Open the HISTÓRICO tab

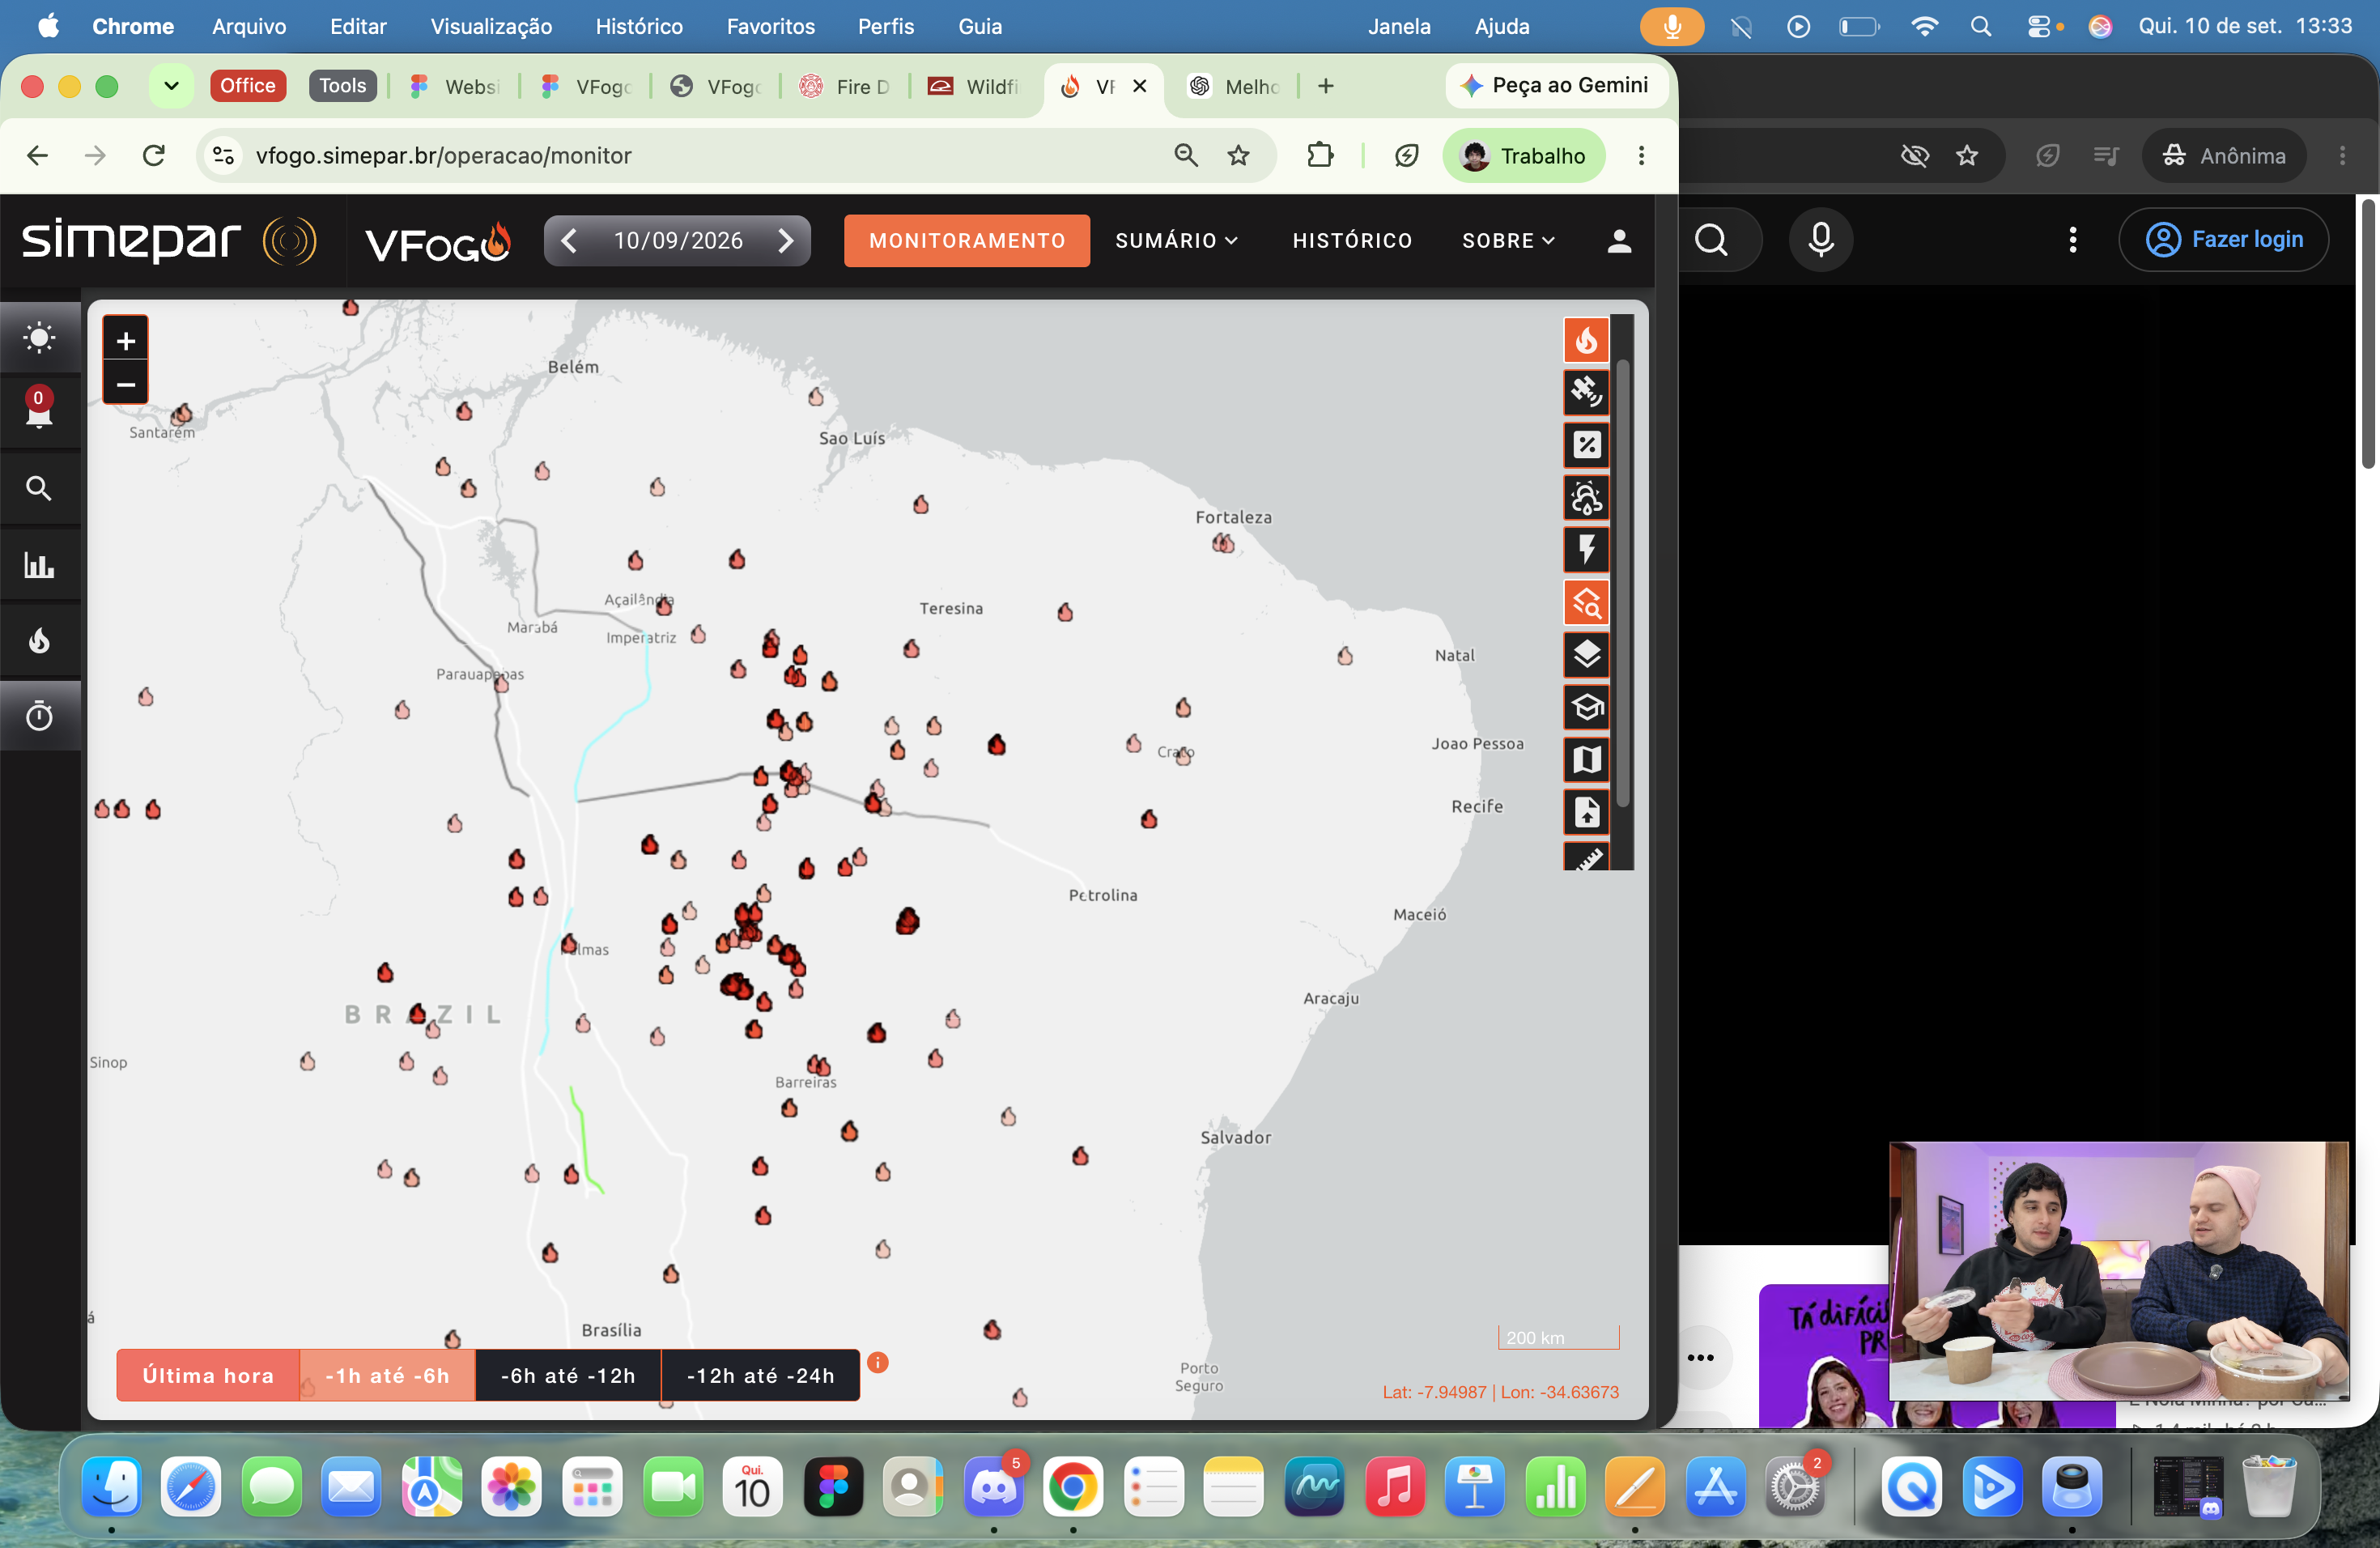pyautogui.click(x=1352, y=241)
